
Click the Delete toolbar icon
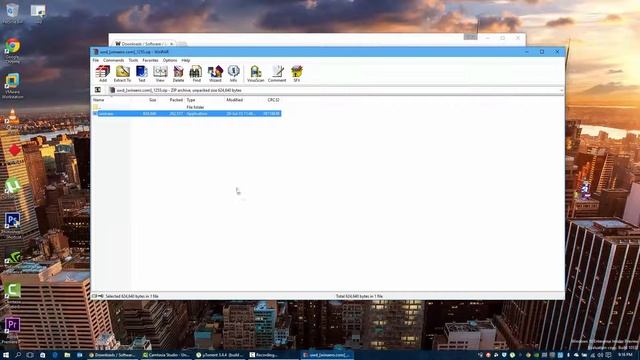(178, 73)
